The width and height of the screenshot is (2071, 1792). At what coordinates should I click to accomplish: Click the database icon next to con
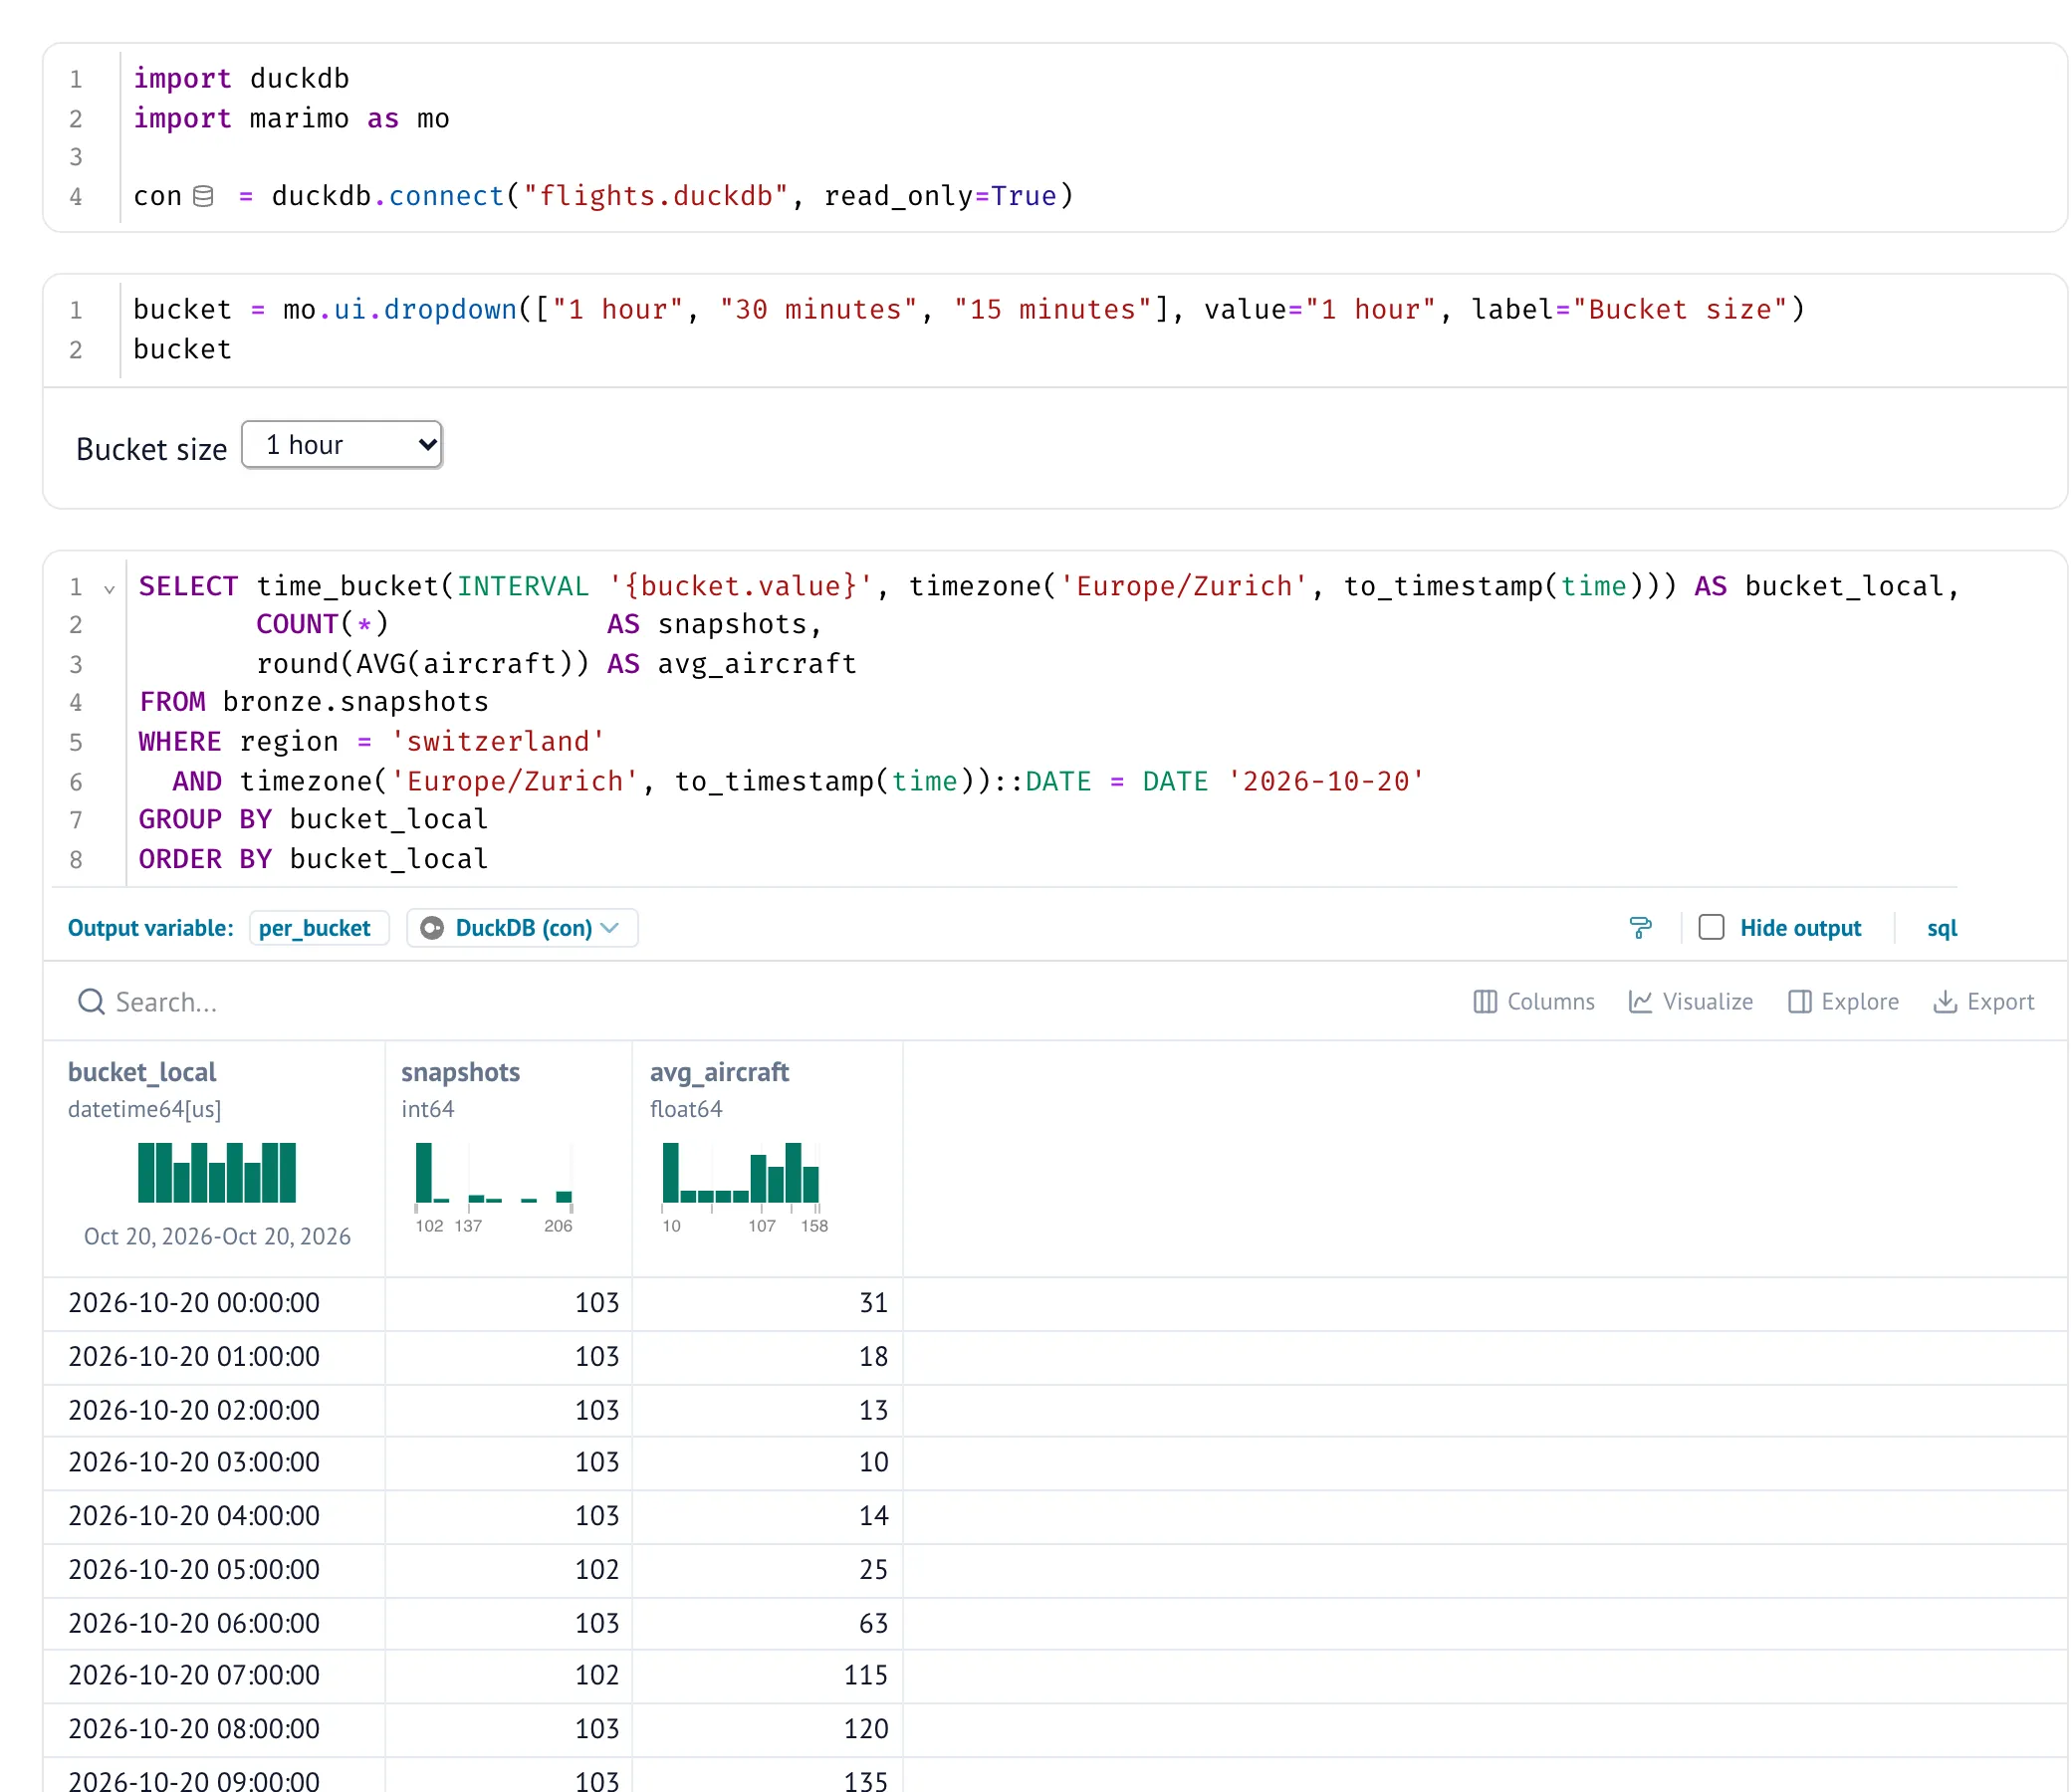pyautogui.click(x=203, y=196)
